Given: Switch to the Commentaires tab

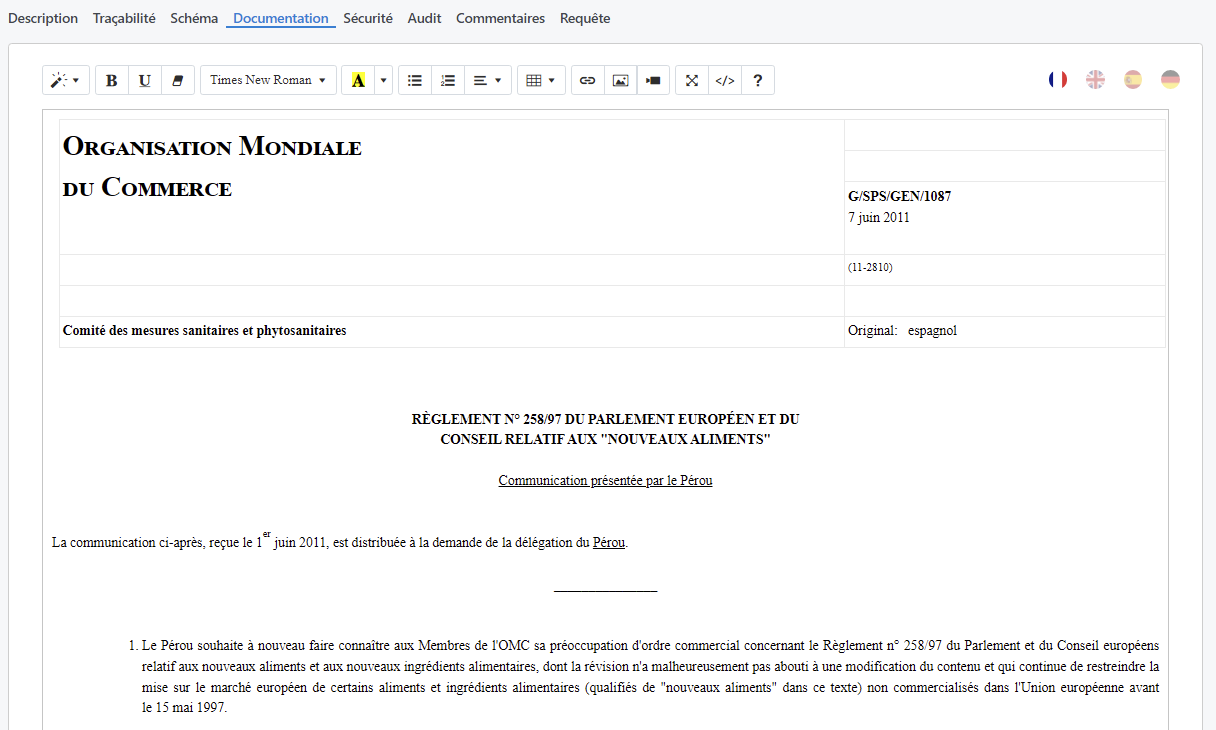Looking at the screenshot, I should [501, 18].
